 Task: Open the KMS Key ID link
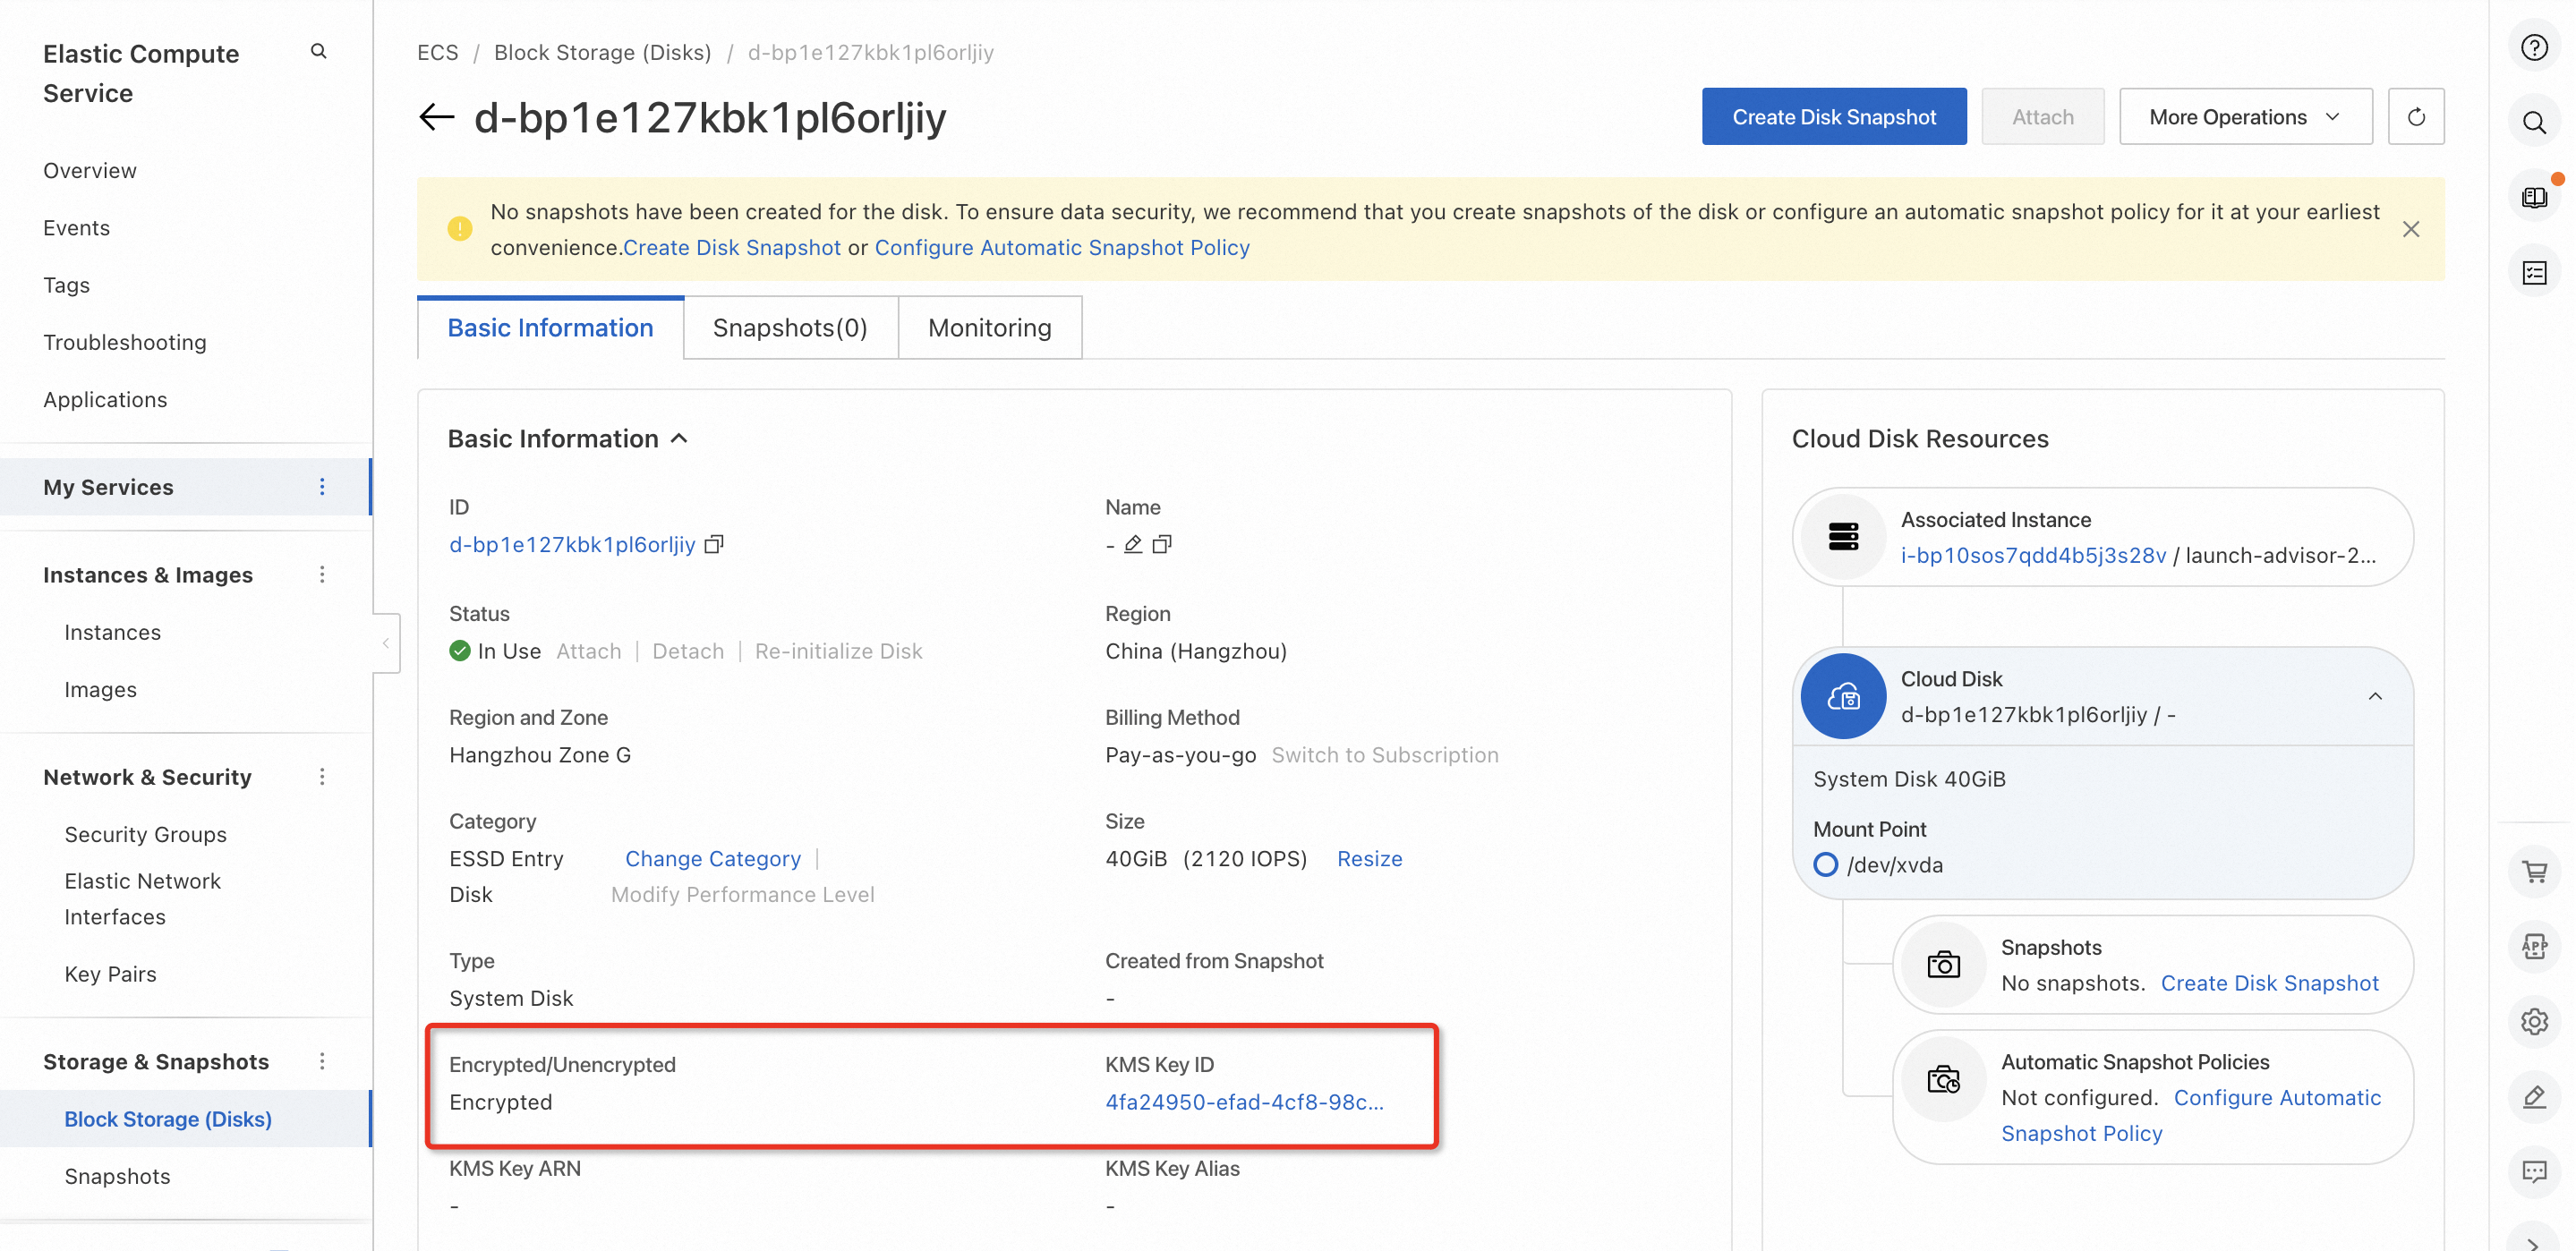(x=1243, y=1102)
